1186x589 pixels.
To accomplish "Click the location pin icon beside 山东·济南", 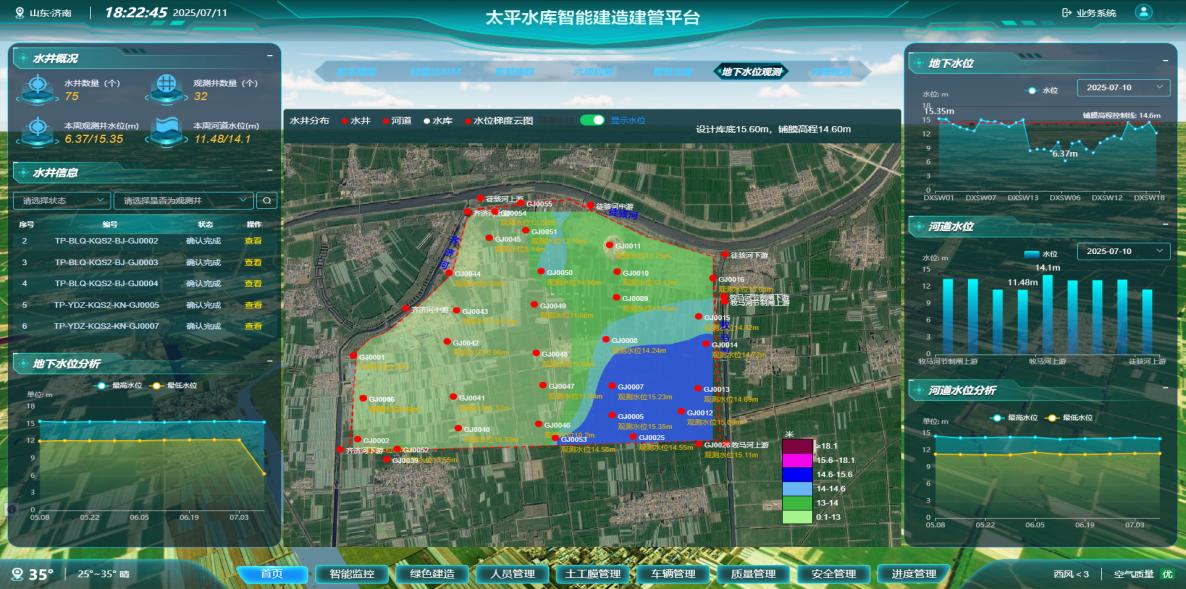I will pos(19,13).
